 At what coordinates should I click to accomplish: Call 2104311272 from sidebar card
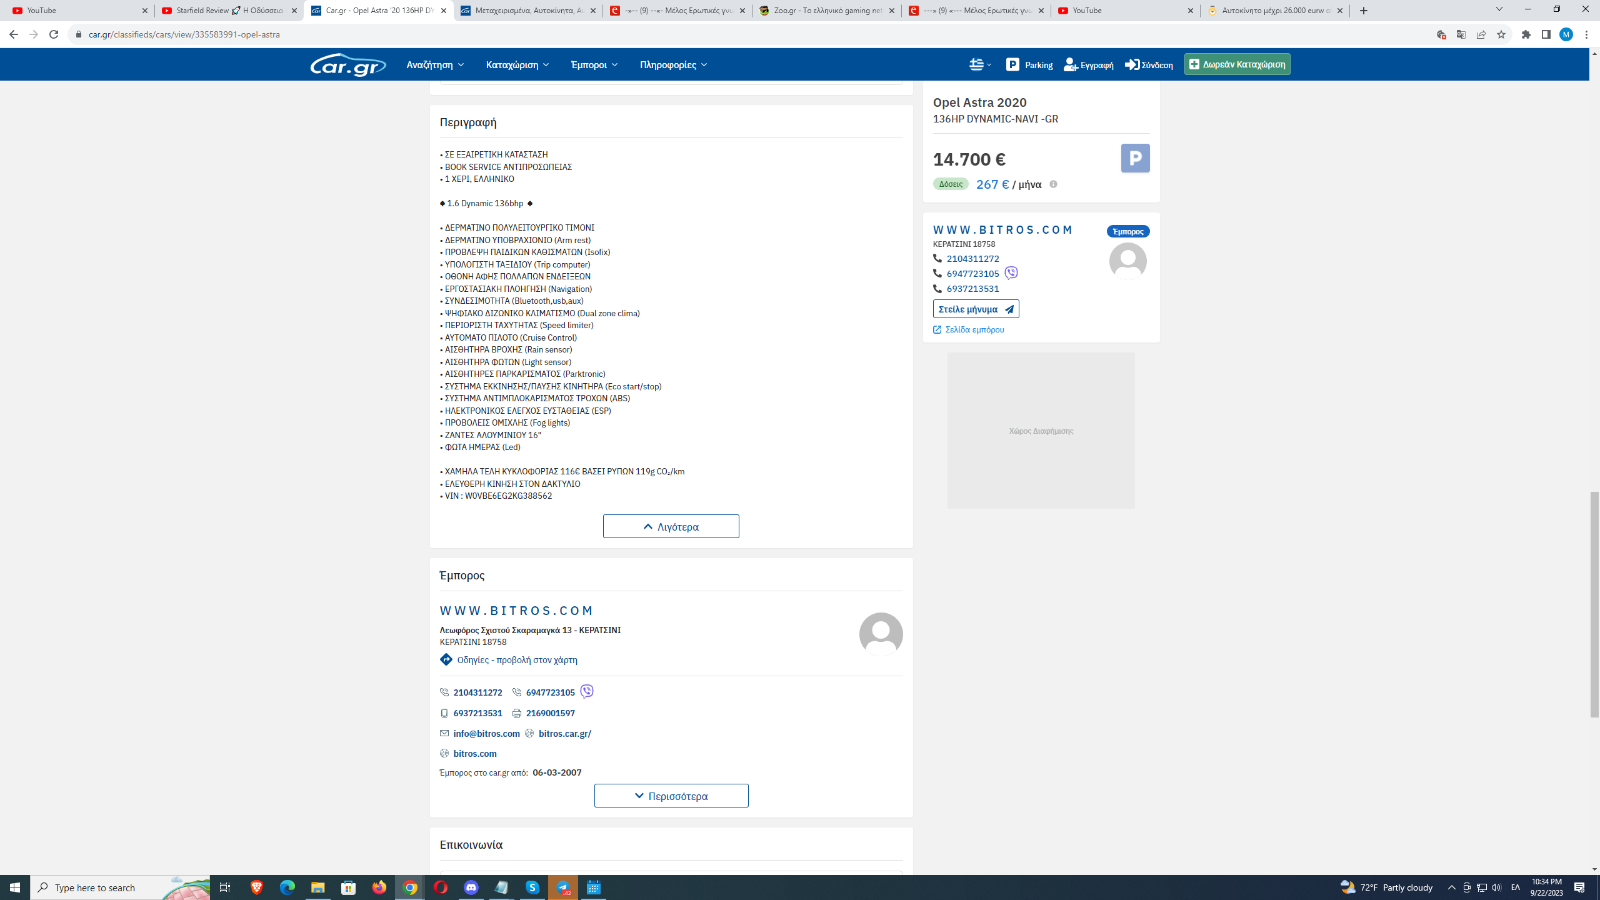[x=973, y=259]
